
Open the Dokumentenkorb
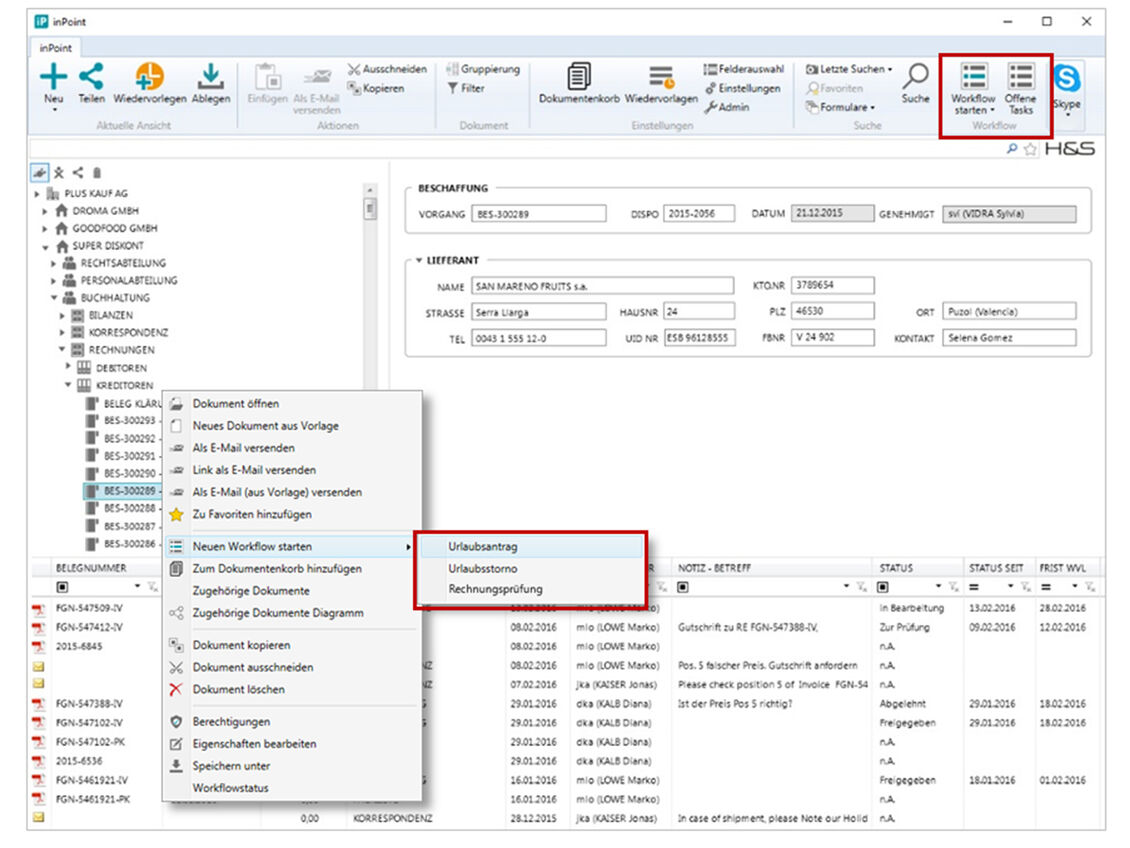click(x=579, y=83)
